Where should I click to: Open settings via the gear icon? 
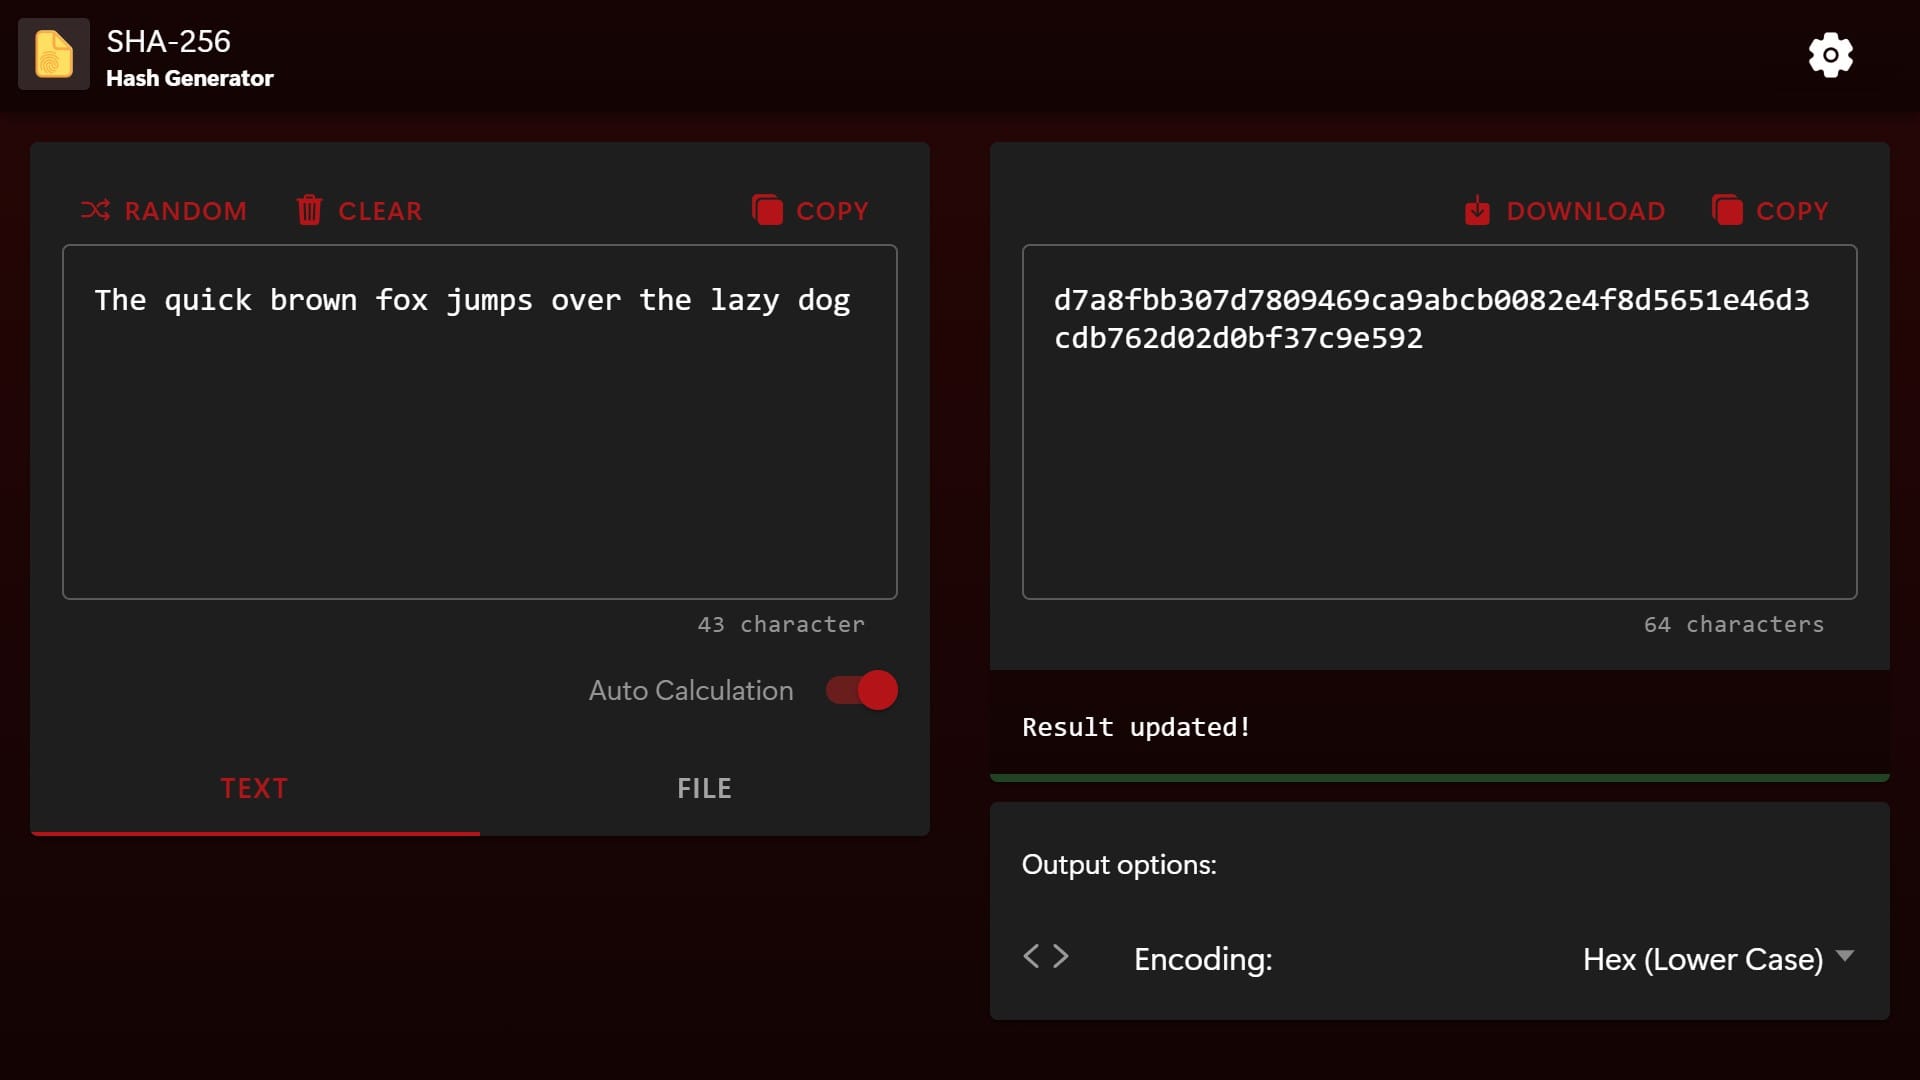[x=1830, y=55]
